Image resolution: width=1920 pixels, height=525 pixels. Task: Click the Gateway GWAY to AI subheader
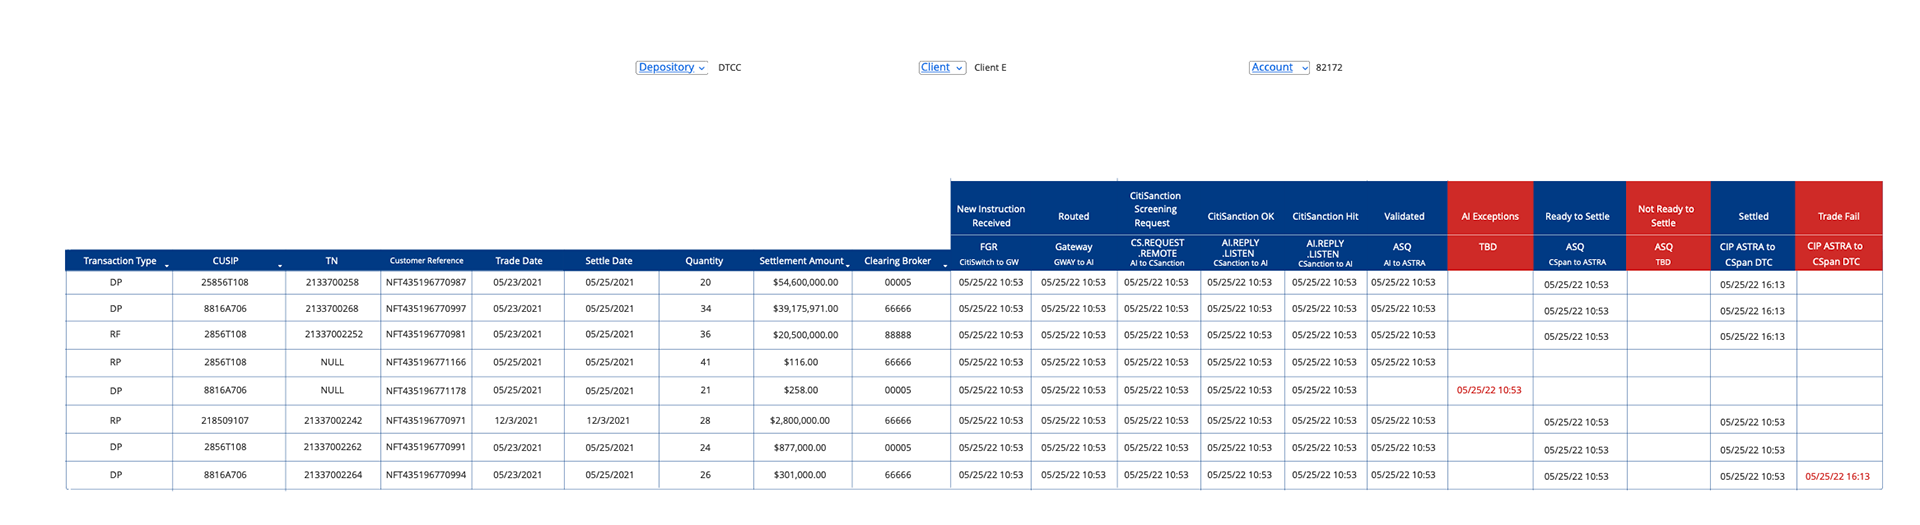(x=1073, y=253)
